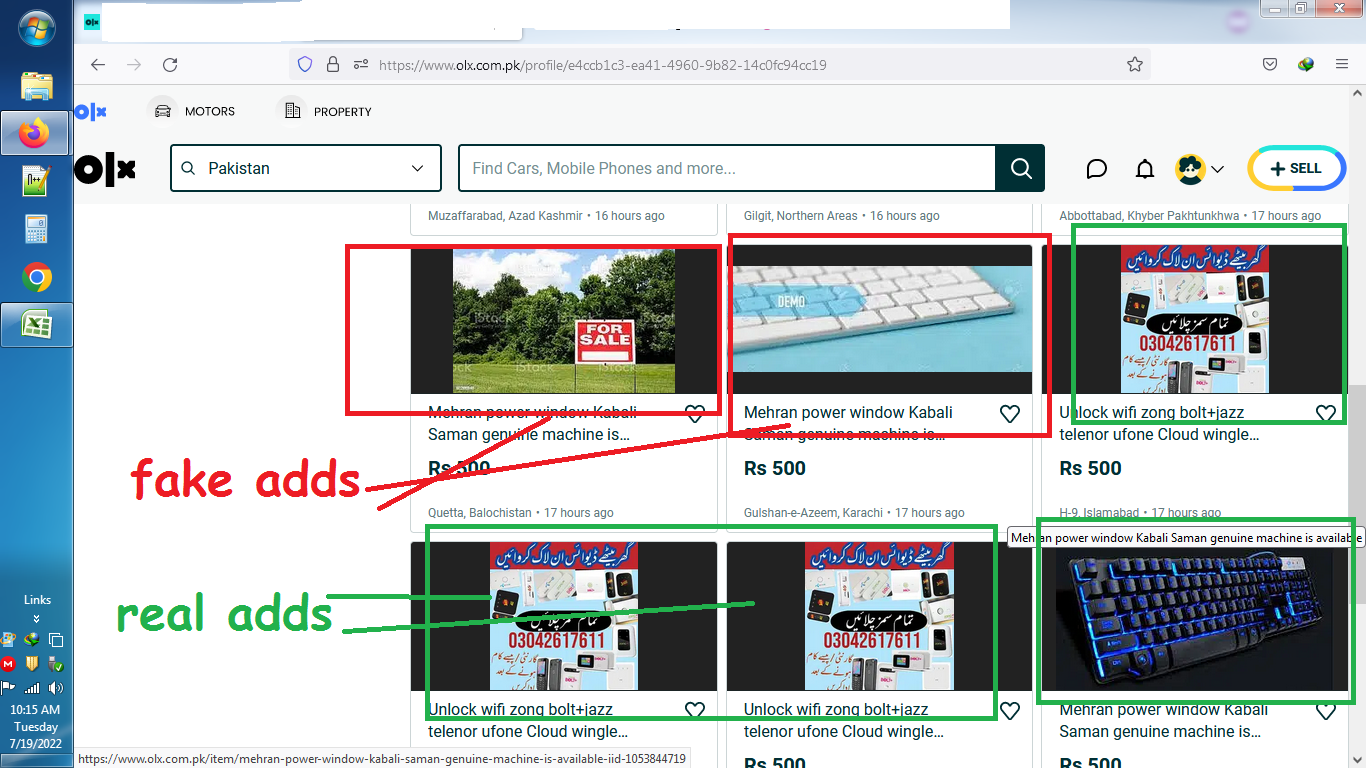Click the Quetta, Balochistan location text
Viewport: 1366px width, 768px height.
[x=480, y=513]
